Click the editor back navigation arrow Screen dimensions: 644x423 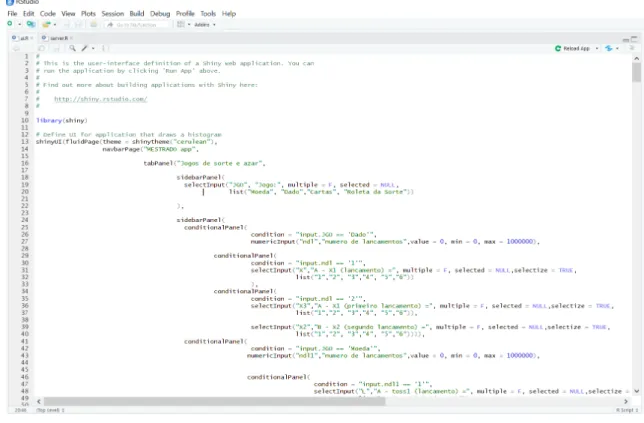tap(16, 48)
